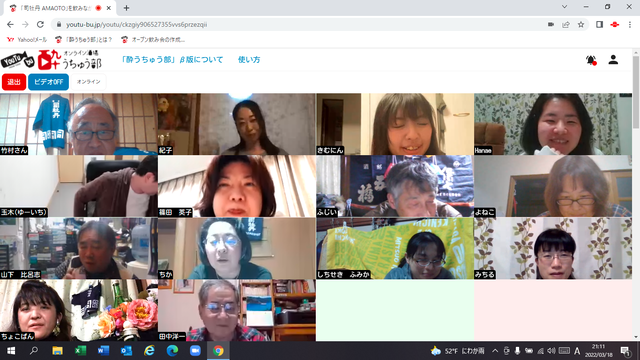Click the red profile icon in Chrome toolbar

[x=615, y=24]
